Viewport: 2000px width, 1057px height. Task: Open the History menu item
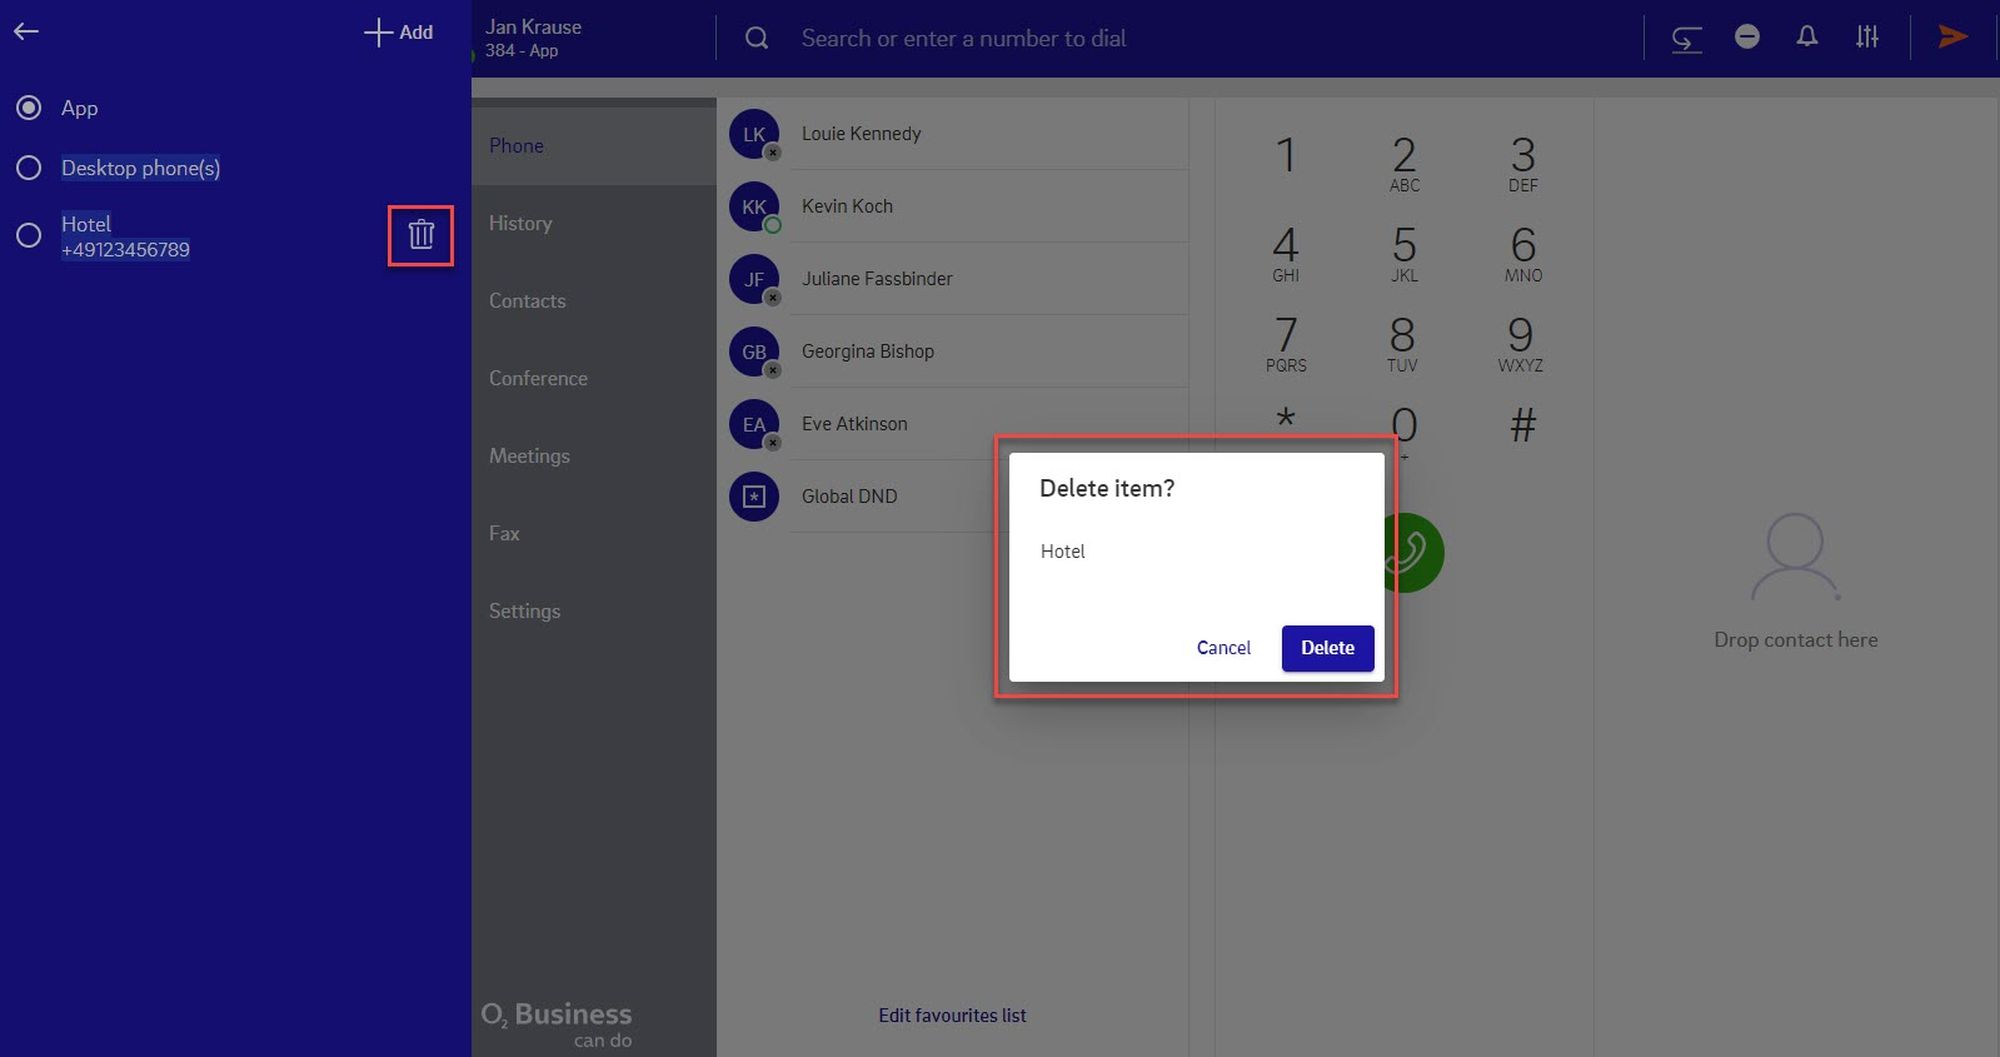pyautogui.click(x=520, y=223)
